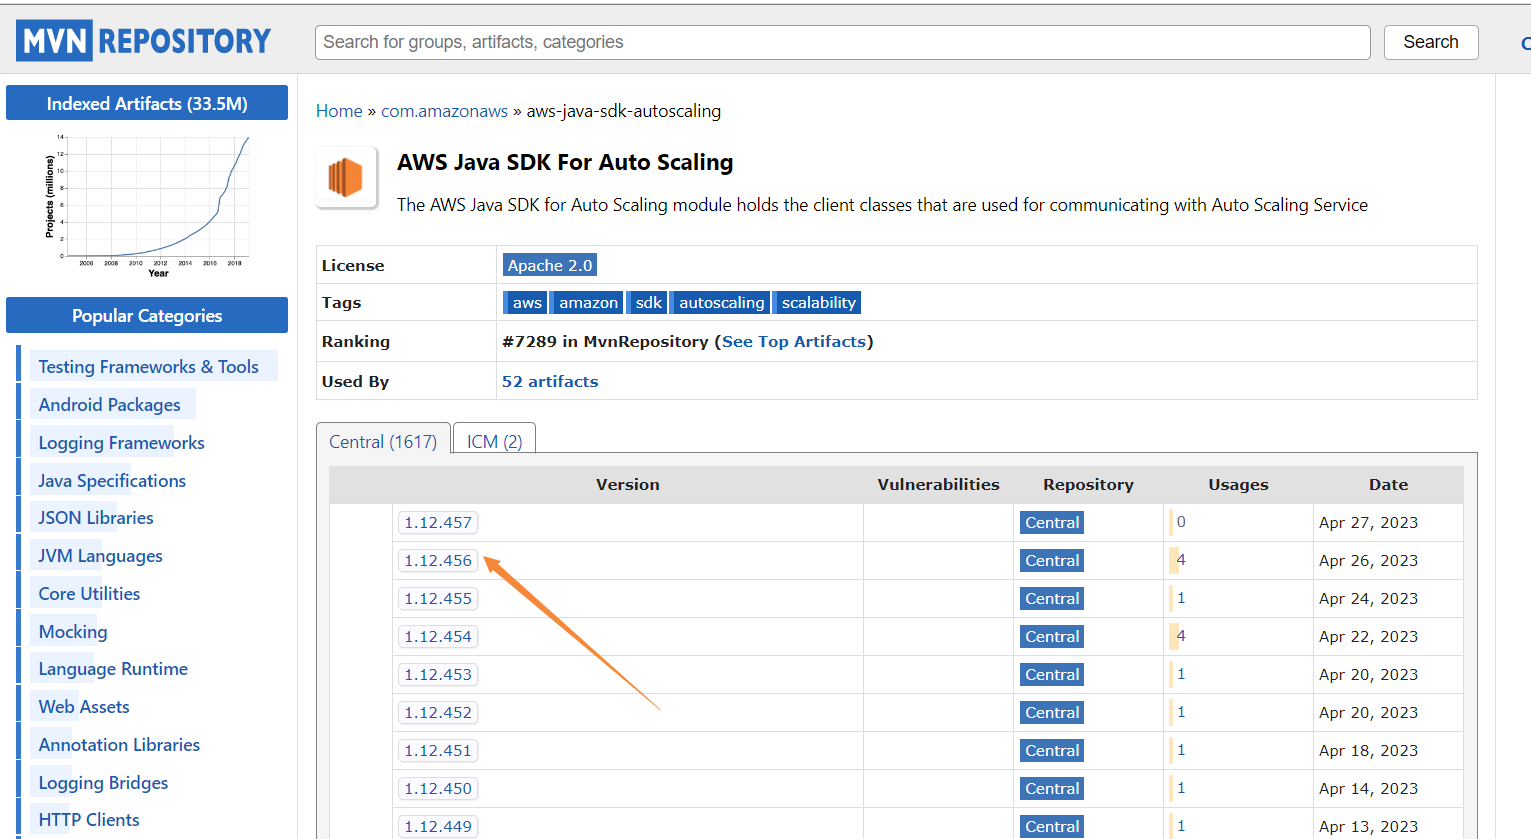Open Testing Frameworks & Tools category
1531x839 pixels.
click(148, 367)
